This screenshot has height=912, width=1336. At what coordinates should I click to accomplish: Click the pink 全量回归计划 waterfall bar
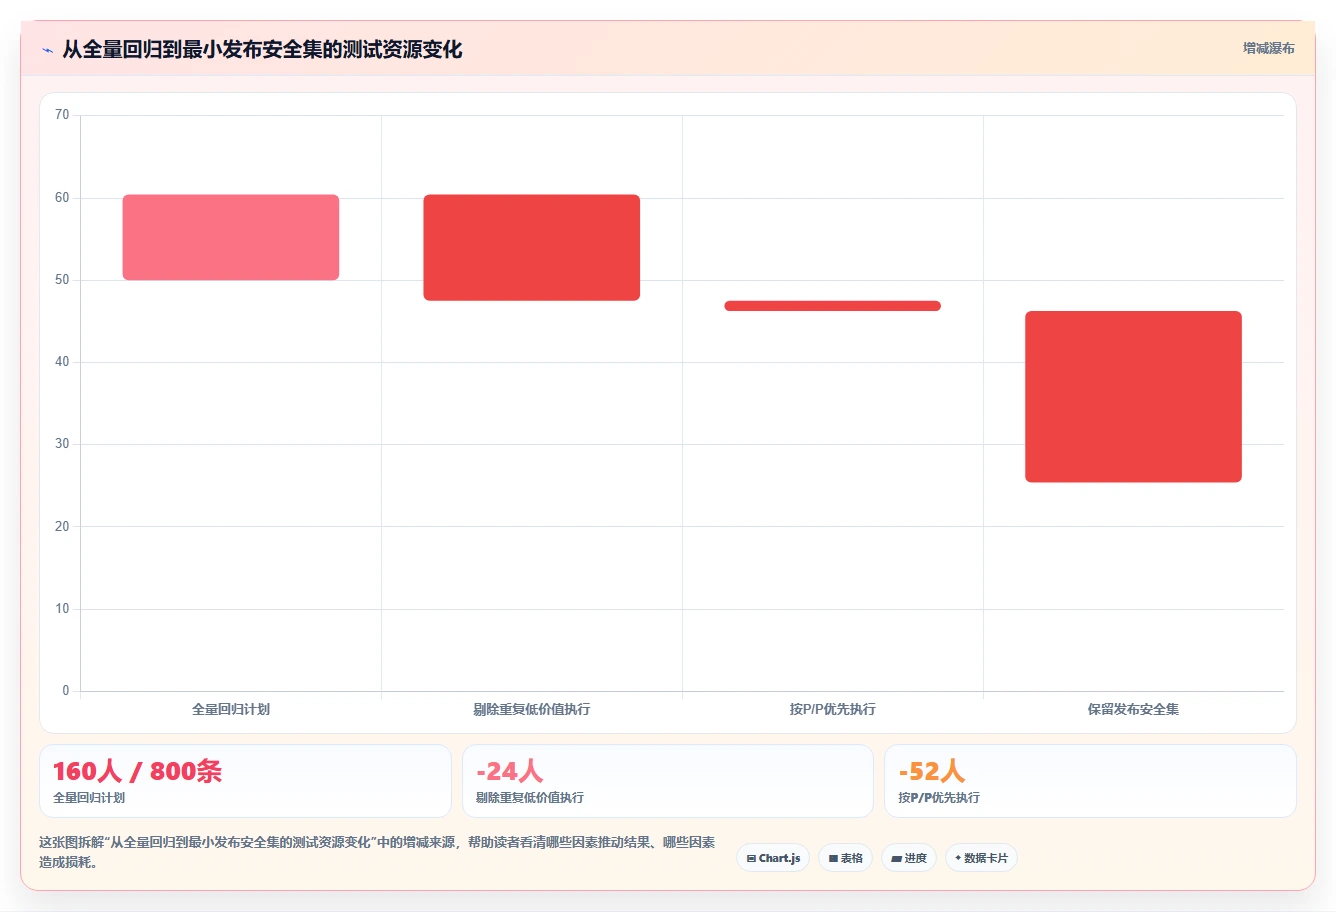pos(231,237)
